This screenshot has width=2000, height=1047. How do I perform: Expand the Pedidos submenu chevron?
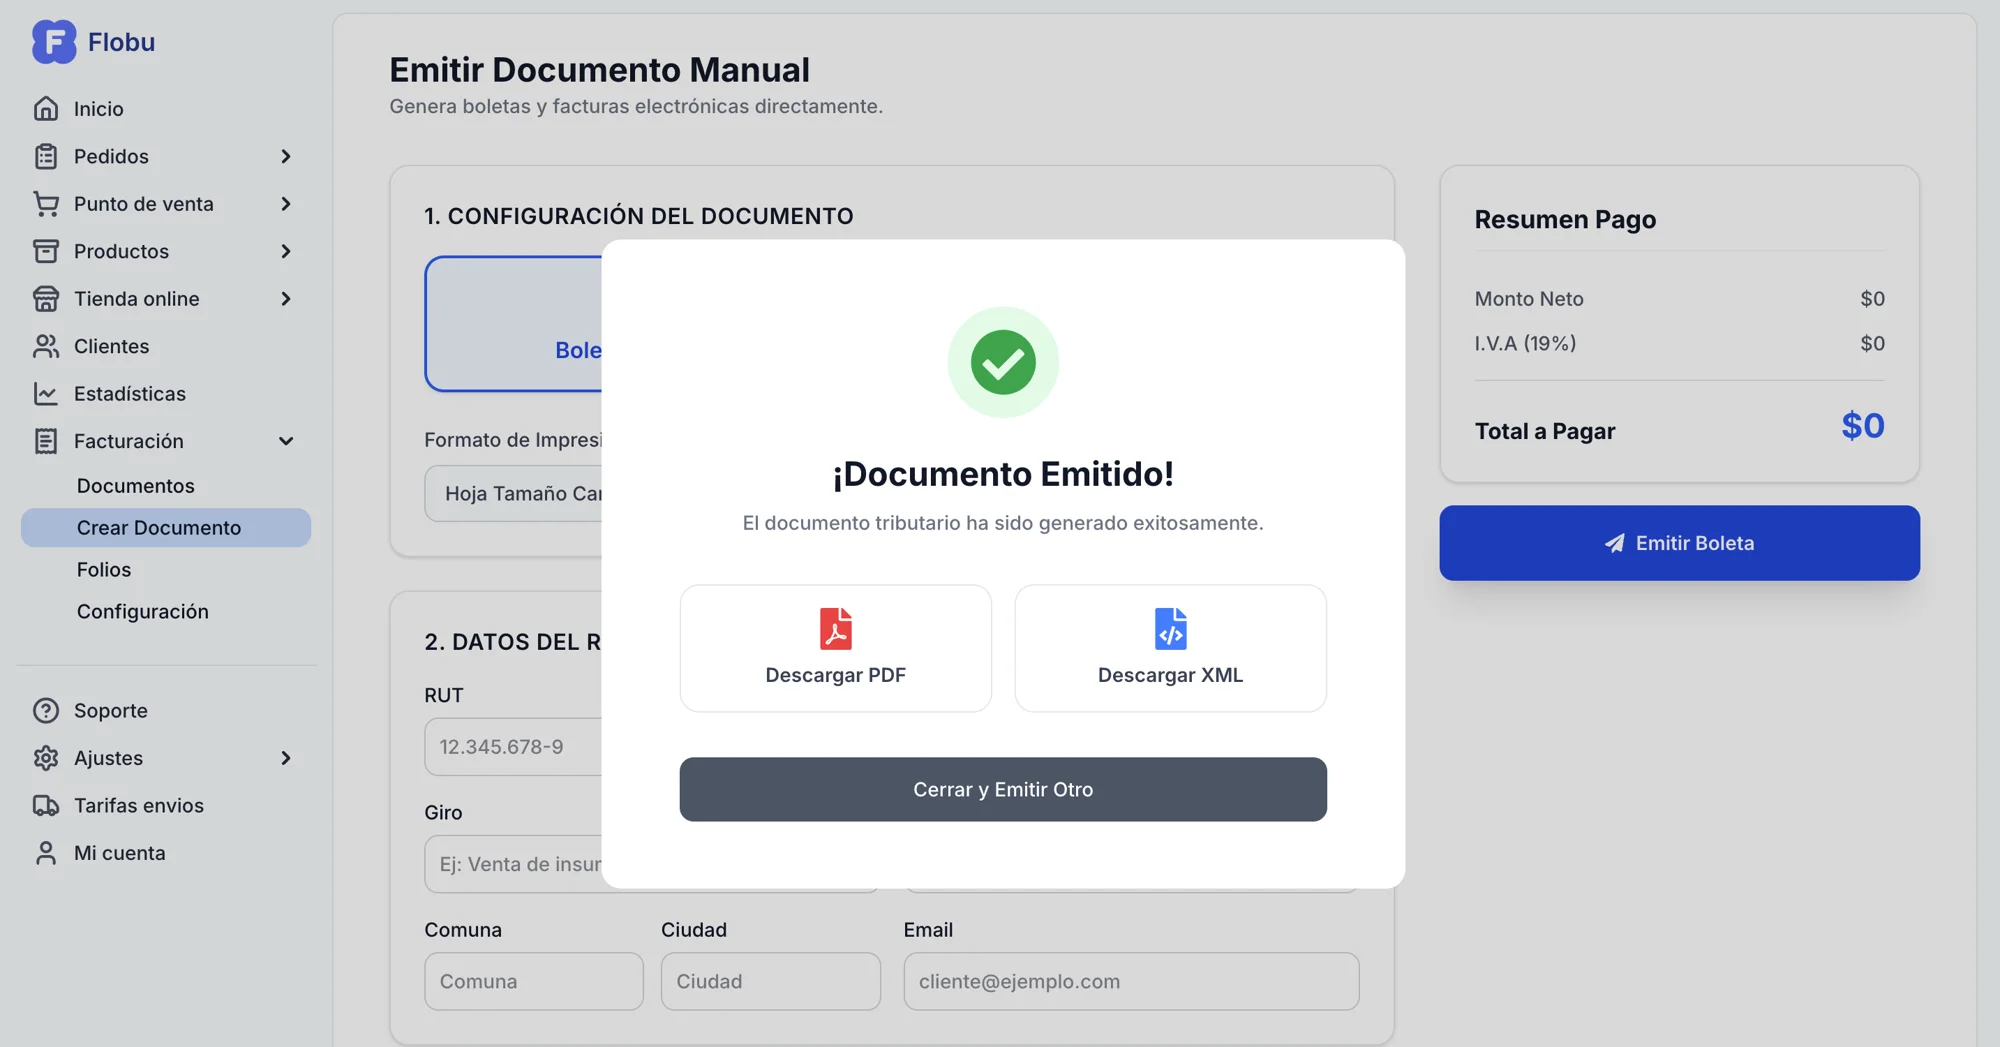[x=286, y=156]
